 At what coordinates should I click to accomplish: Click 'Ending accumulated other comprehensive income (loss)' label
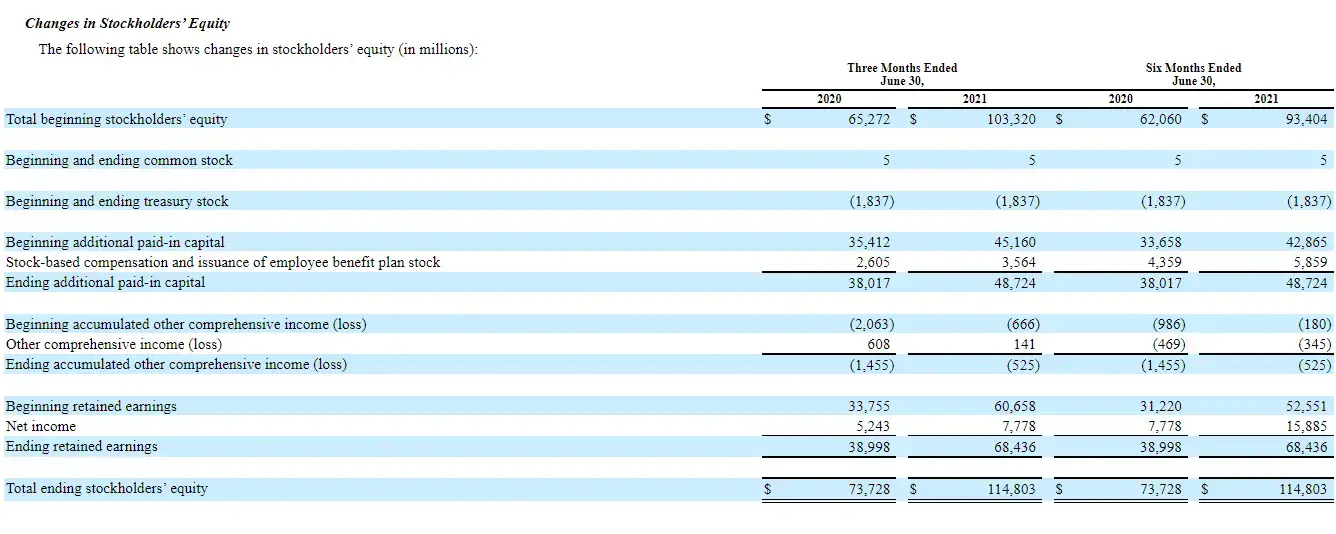[176, 364]
